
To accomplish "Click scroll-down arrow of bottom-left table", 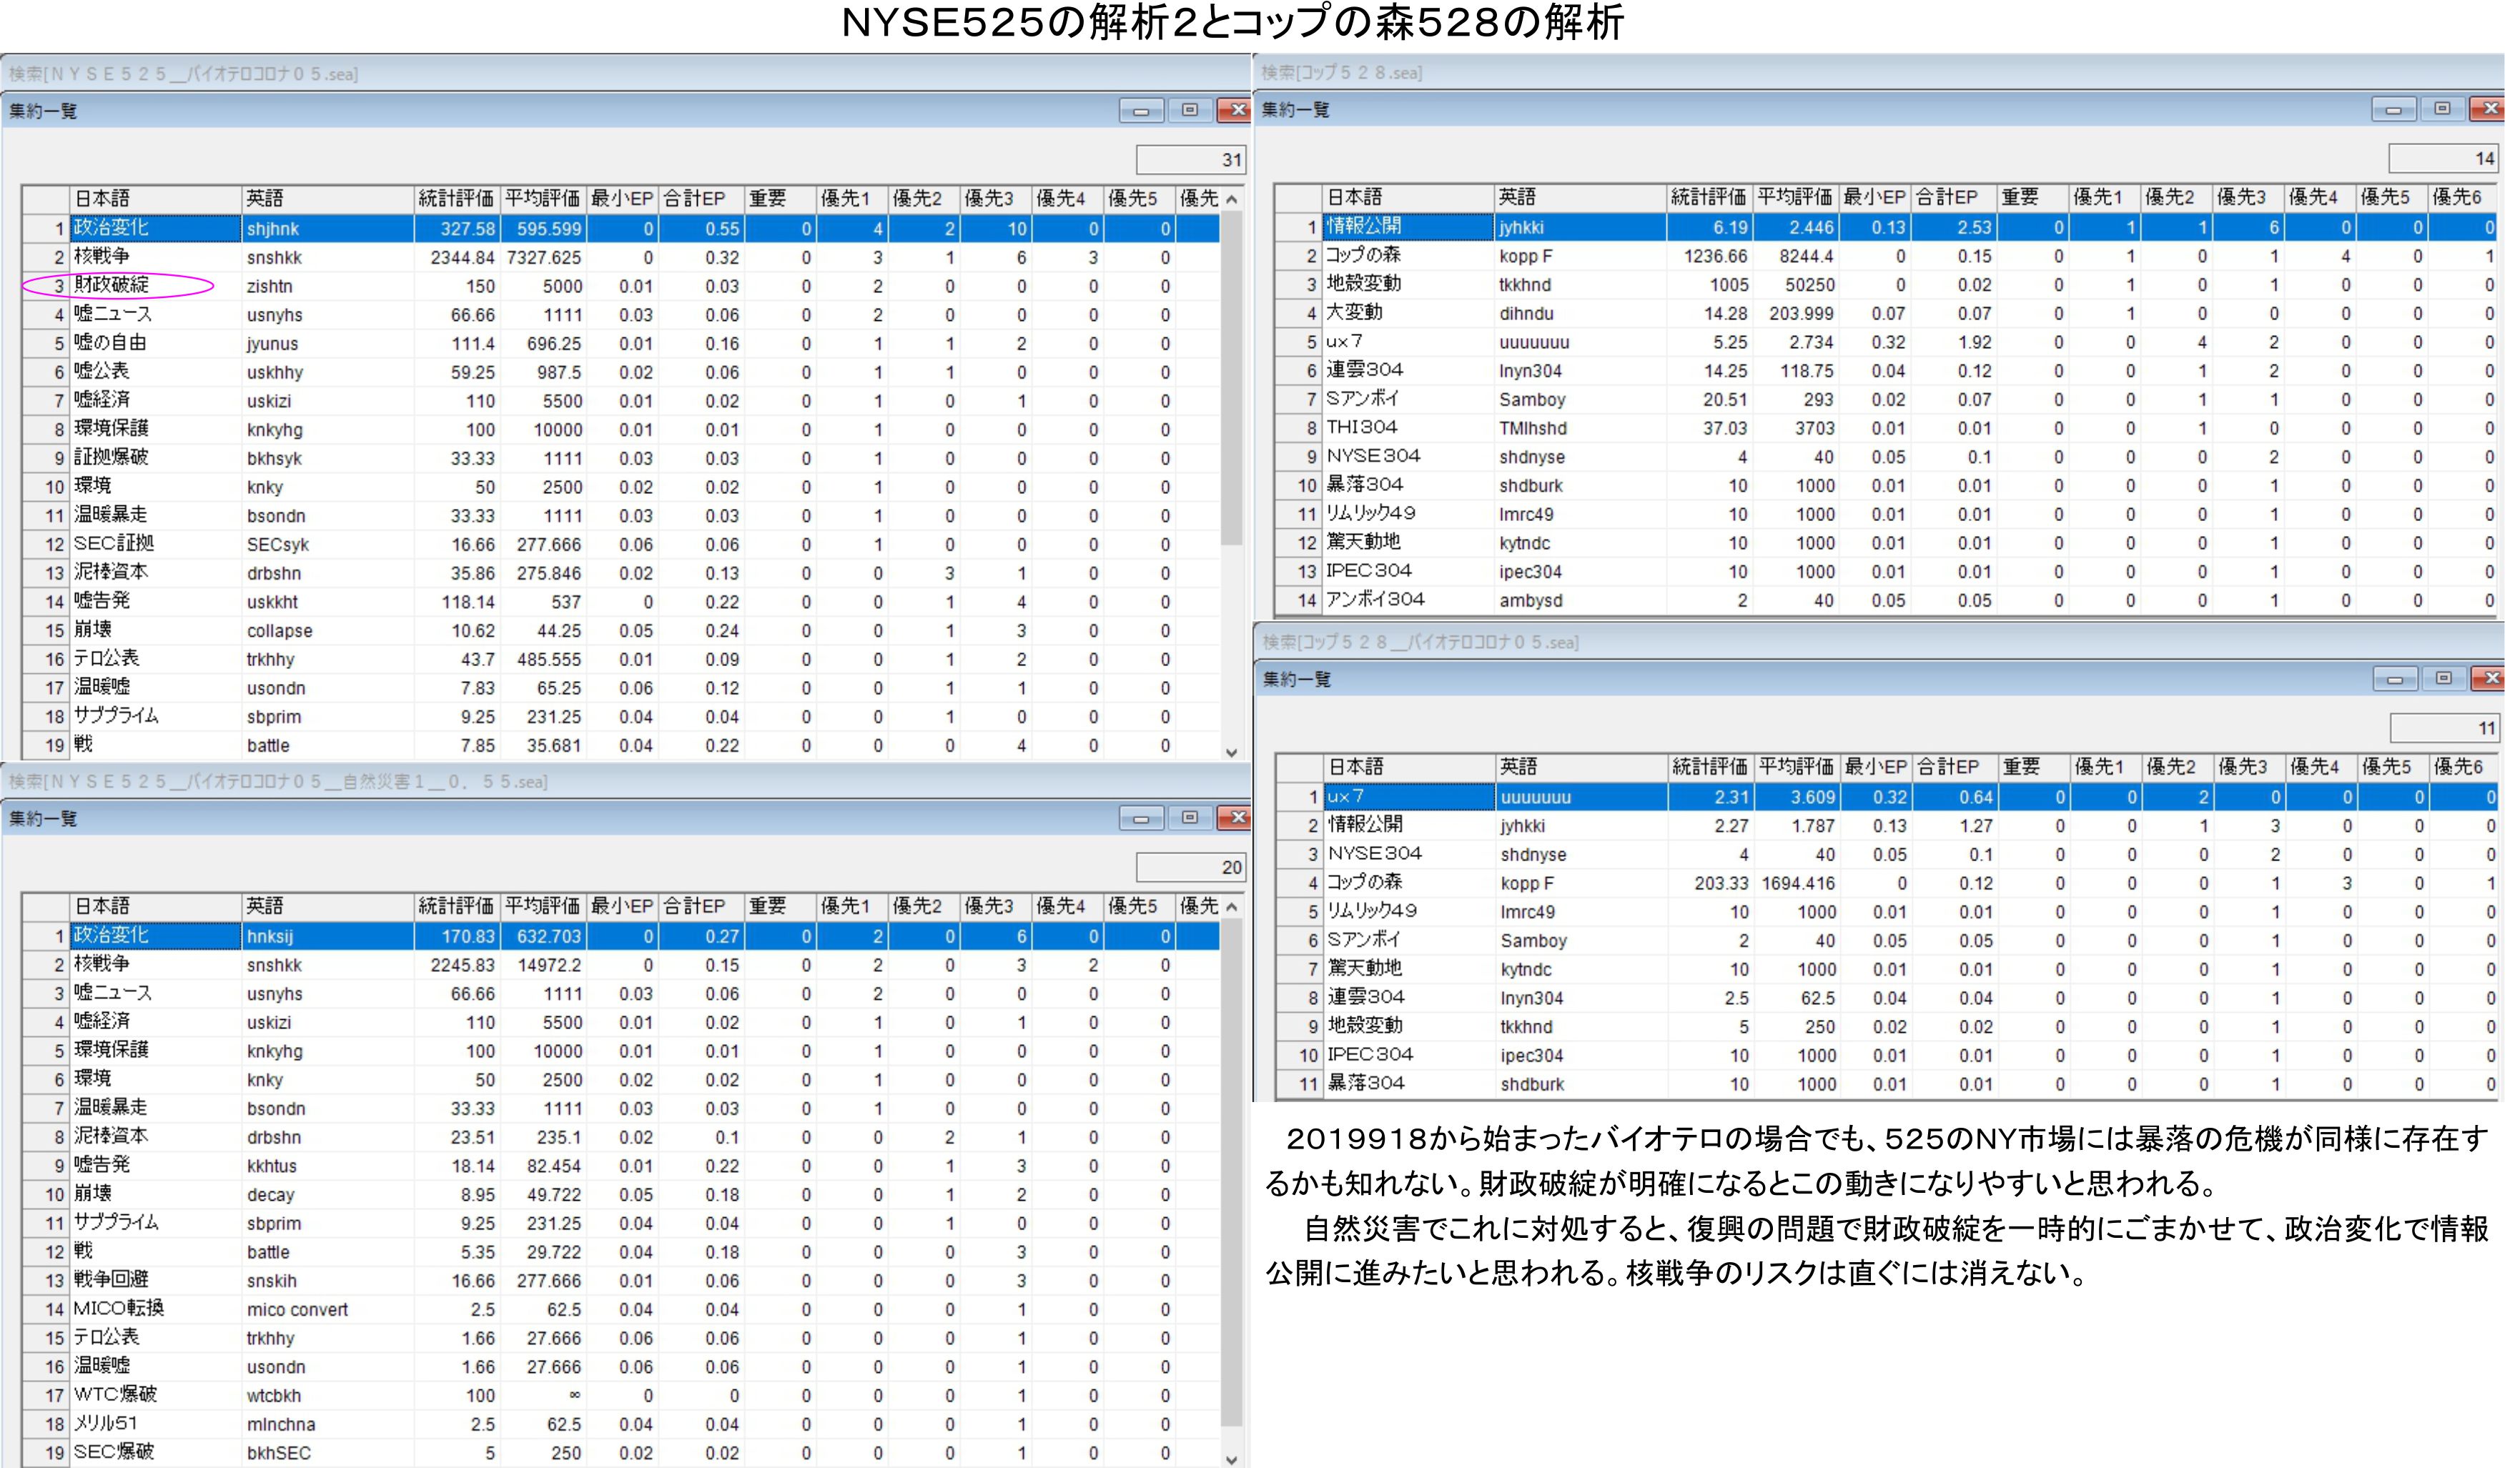I will pos(1232,1459).
